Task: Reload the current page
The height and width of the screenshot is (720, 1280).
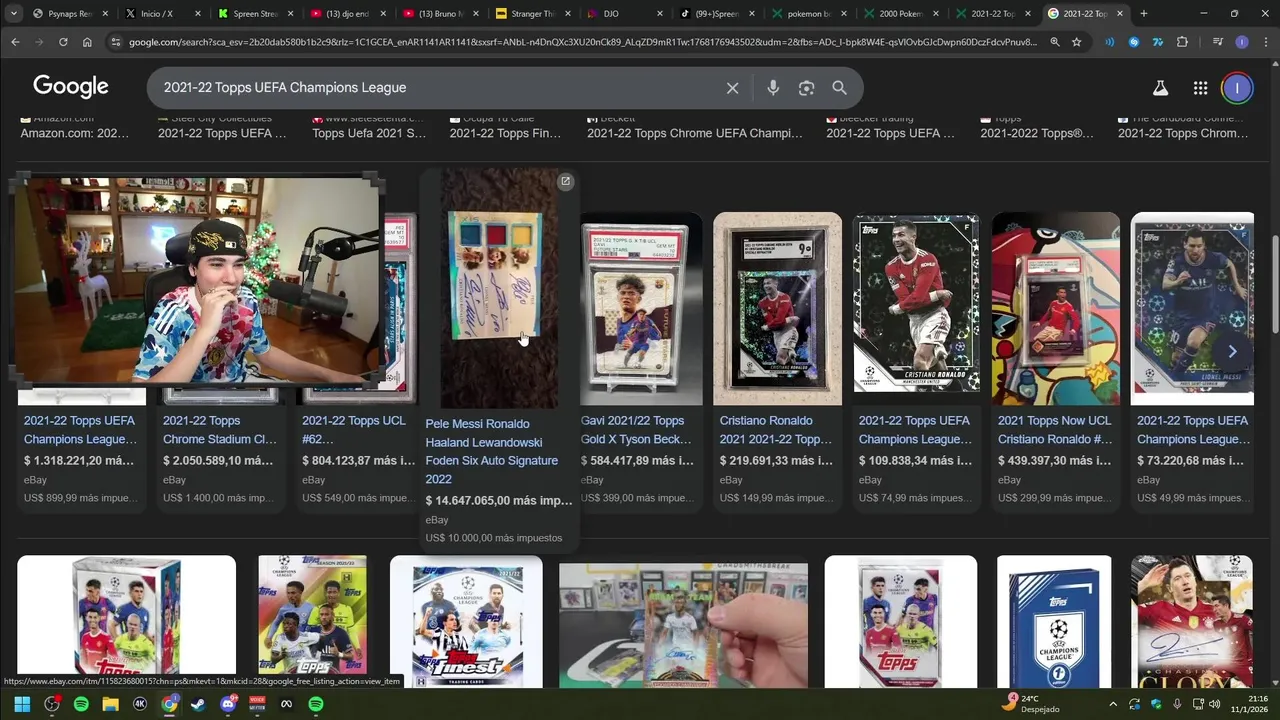Action: 63,42
